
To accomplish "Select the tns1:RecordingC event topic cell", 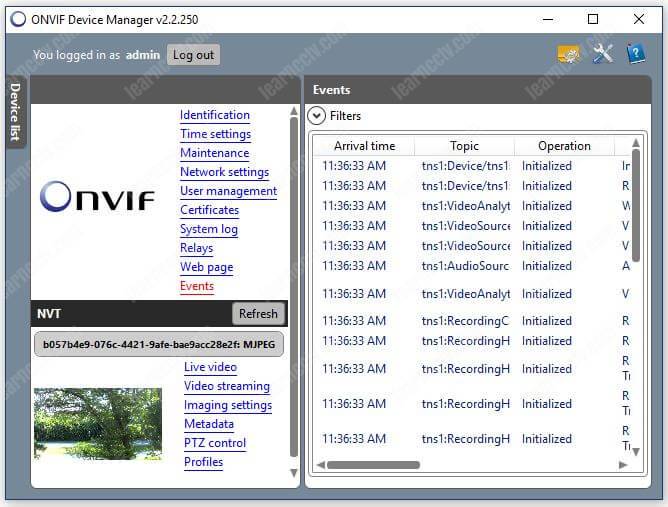I will (466, 321).
